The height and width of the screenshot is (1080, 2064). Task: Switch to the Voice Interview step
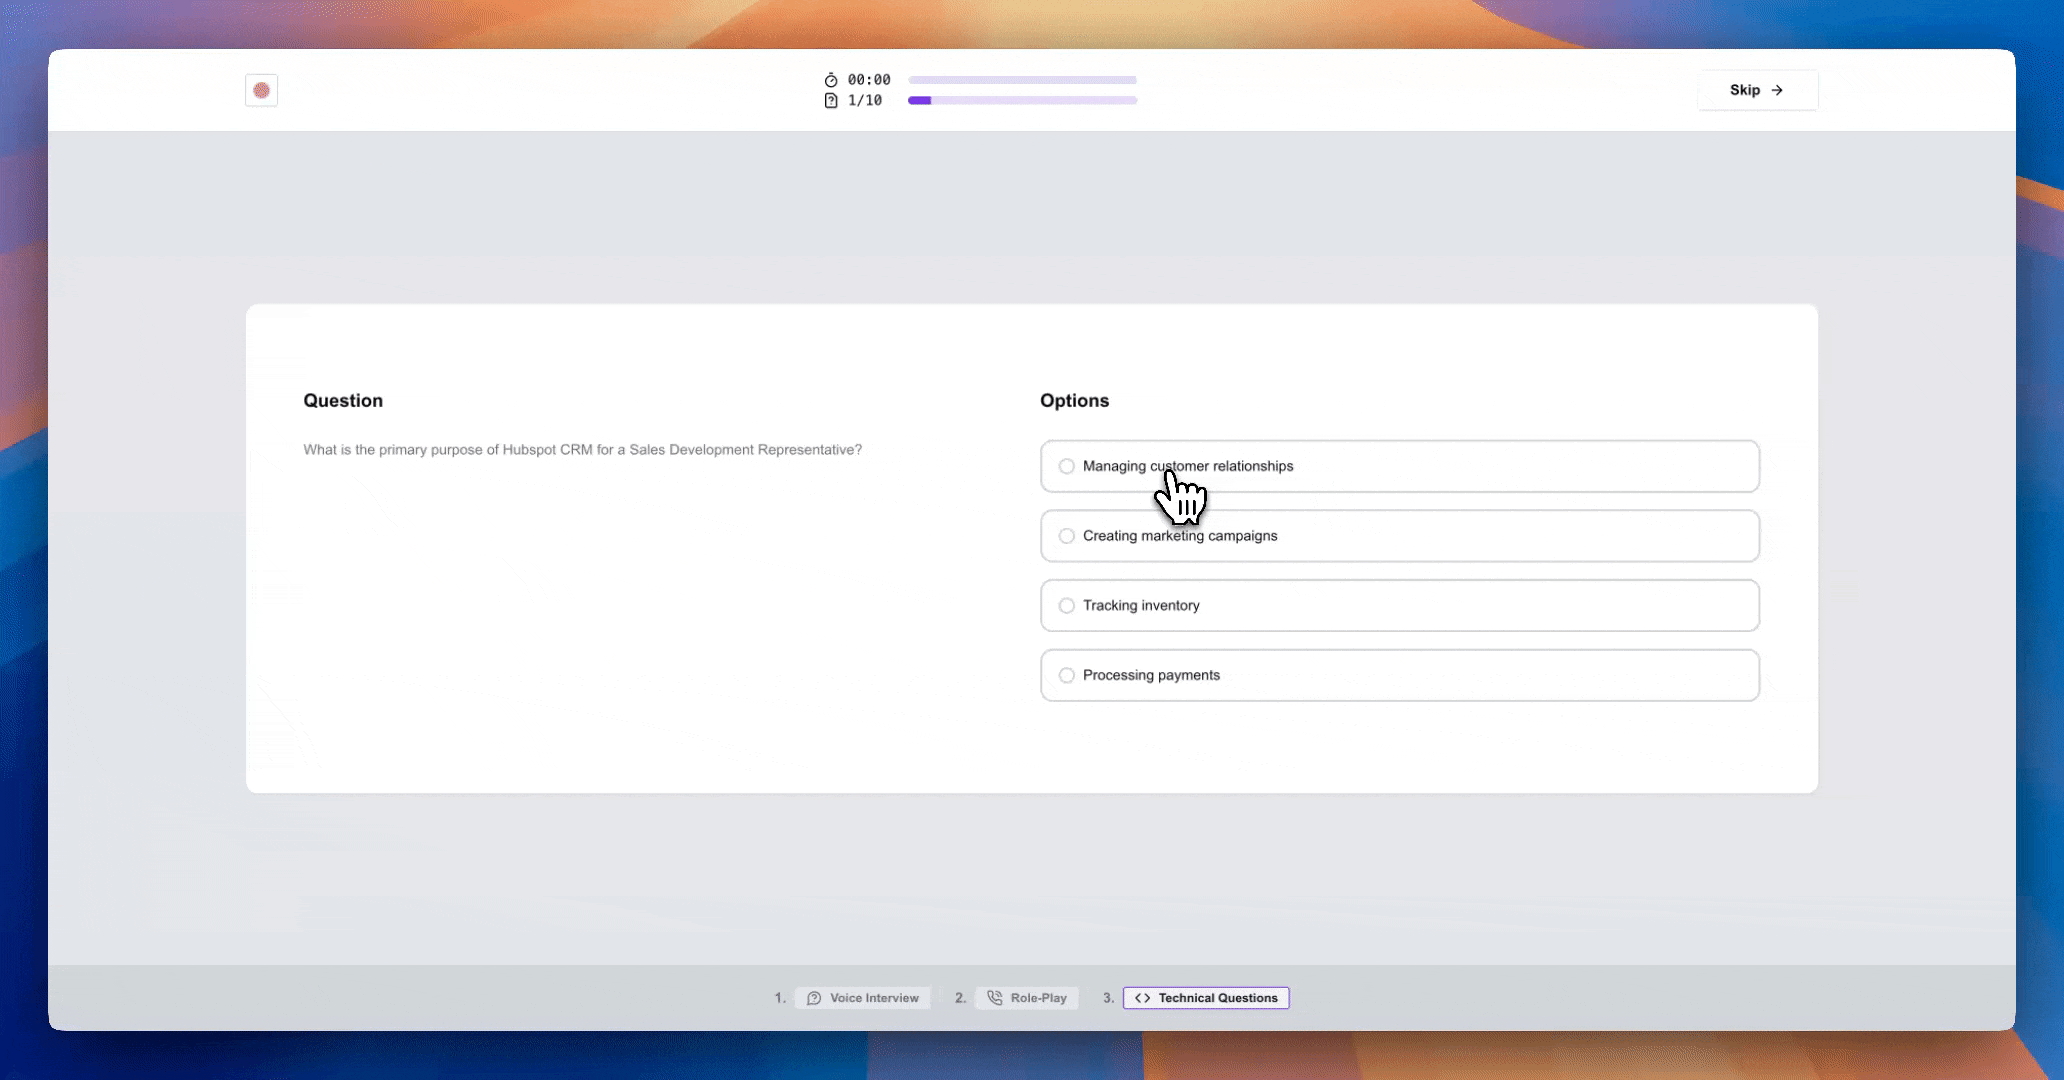pos(863,998)
